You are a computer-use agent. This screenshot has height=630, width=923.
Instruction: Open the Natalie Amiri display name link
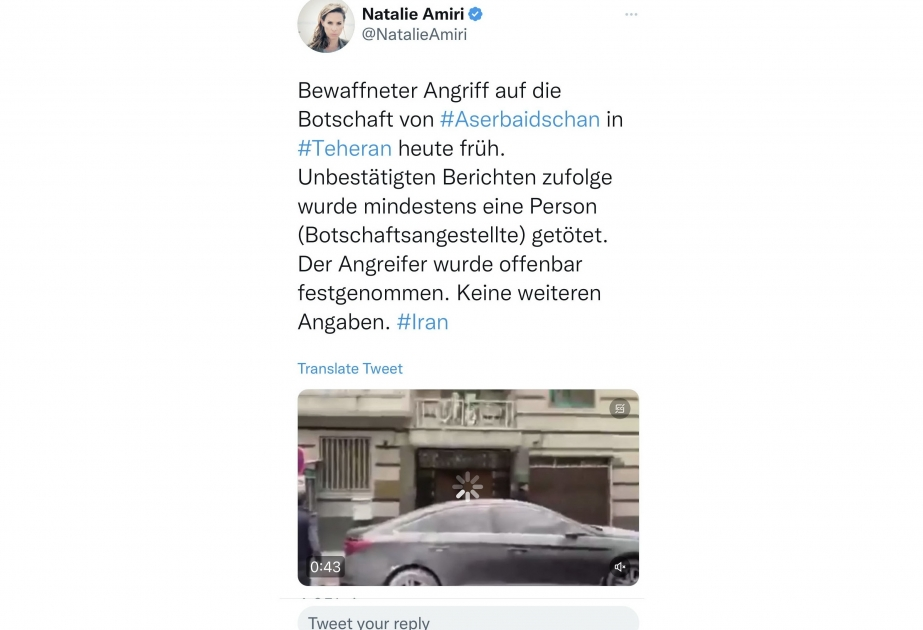413,14
